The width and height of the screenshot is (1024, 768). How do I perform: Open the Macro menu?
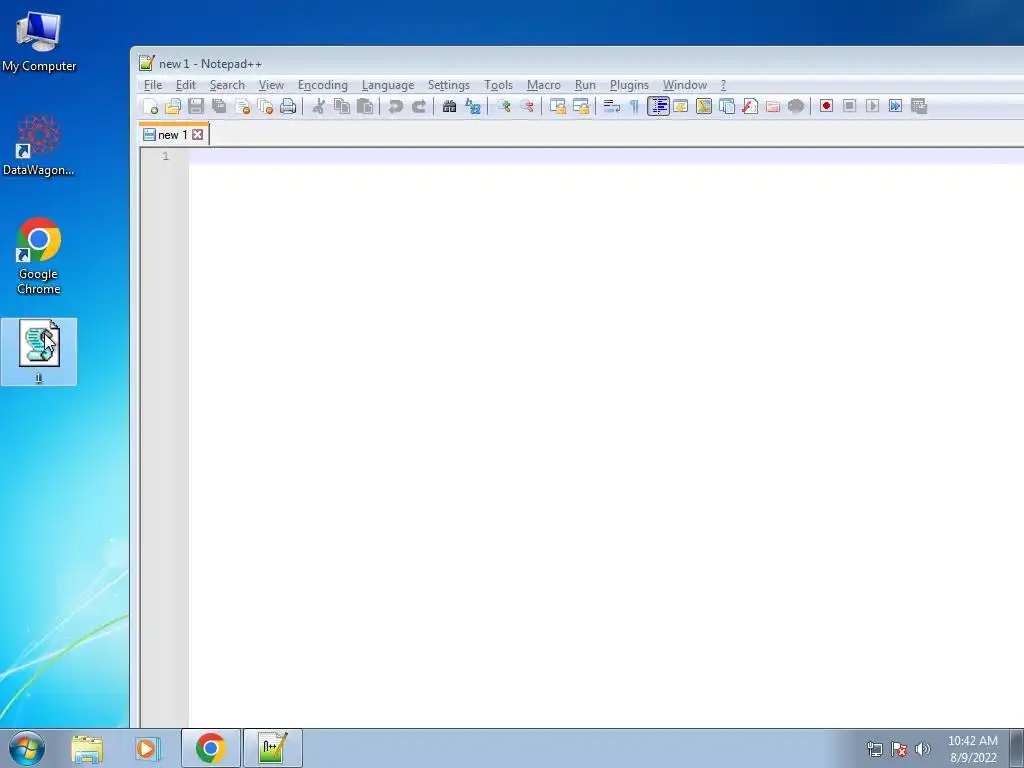click(x=543, y=86)
